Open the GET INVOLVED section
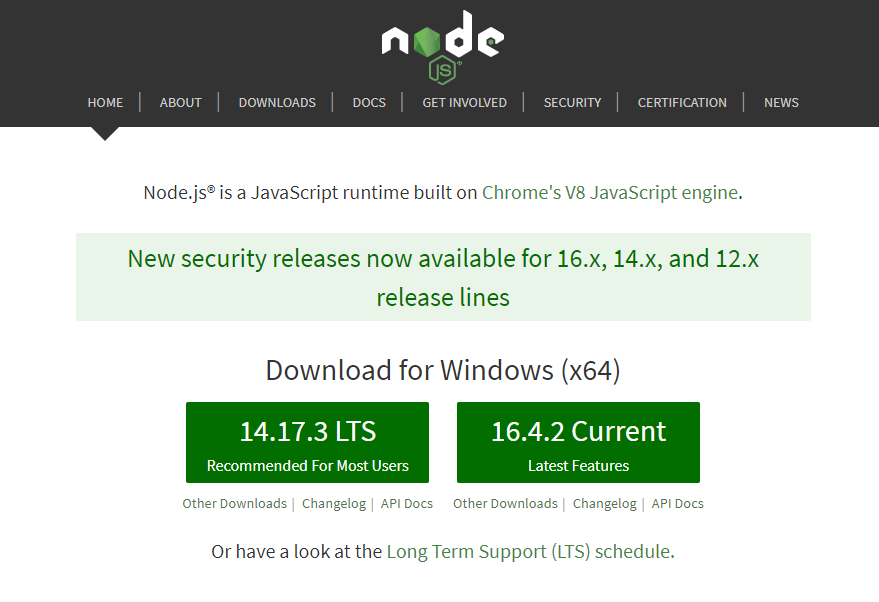This screenshot has width=879, height=602. pos(464,102)
